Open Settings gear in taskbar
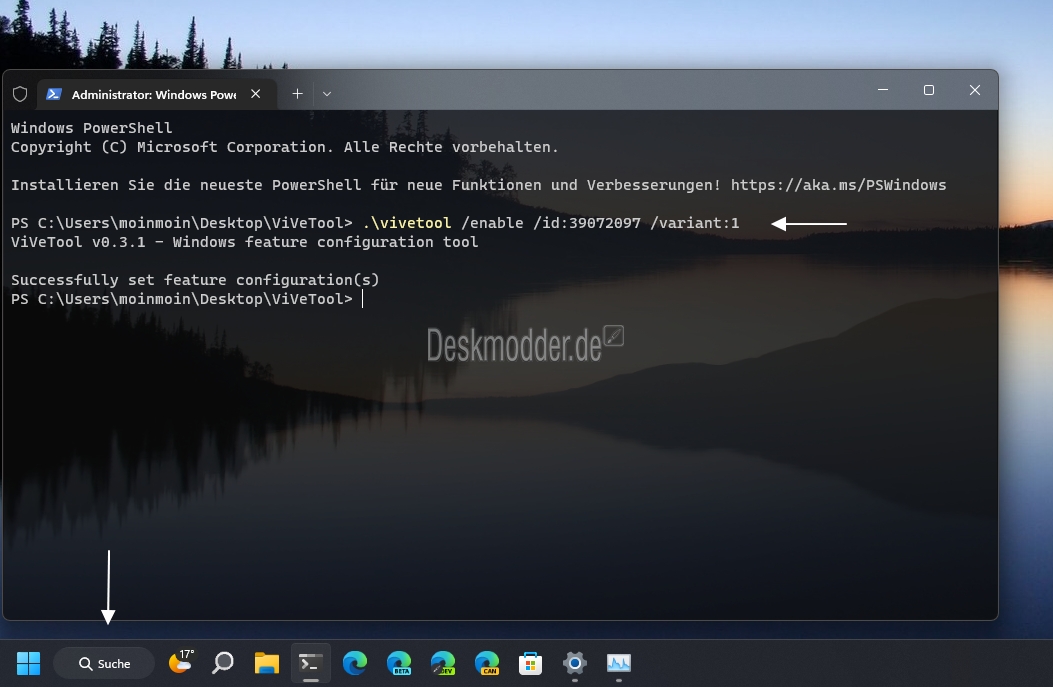The image size is (1053, 687). 575,663
